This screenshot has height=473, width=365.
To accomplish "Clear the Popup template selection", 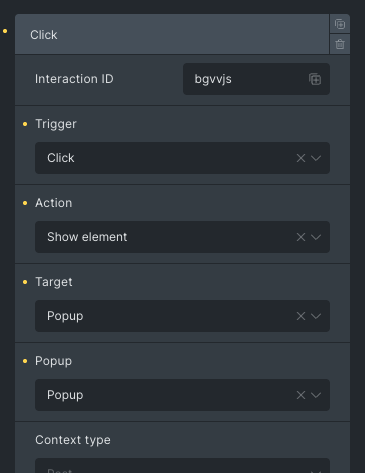I will coord(301,395).
